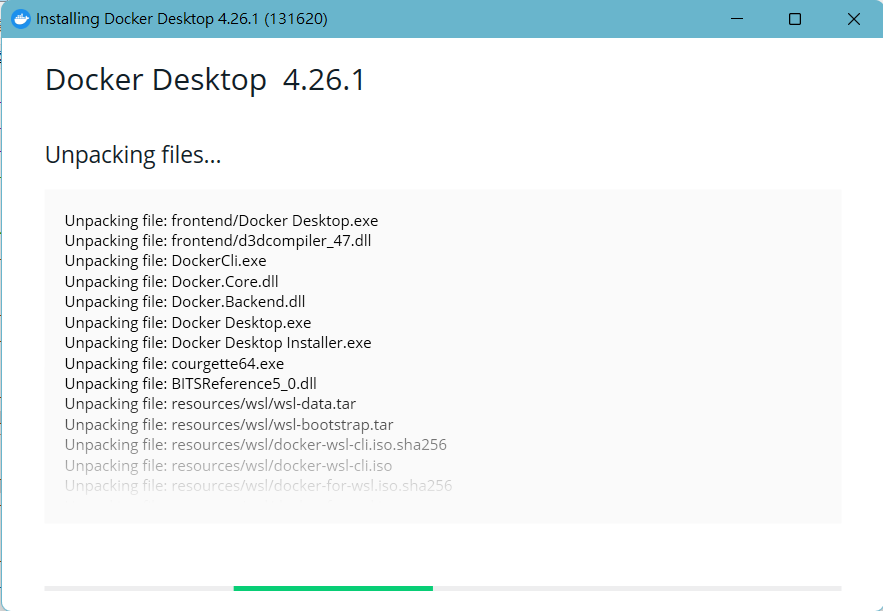
Task: Click the "Installing Docker Desktop 4.26.1" window title
Action: 181,19
